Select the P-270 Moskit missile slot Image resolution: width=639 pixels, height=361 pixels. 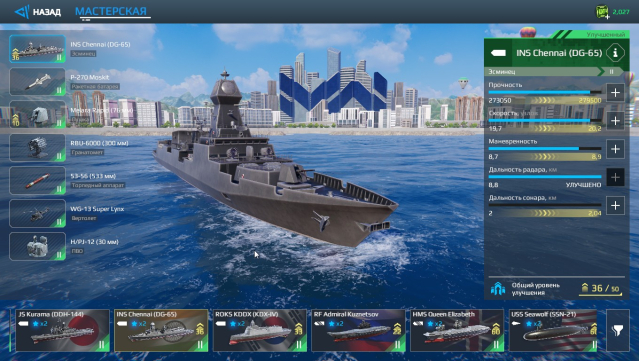click(37, 82)
